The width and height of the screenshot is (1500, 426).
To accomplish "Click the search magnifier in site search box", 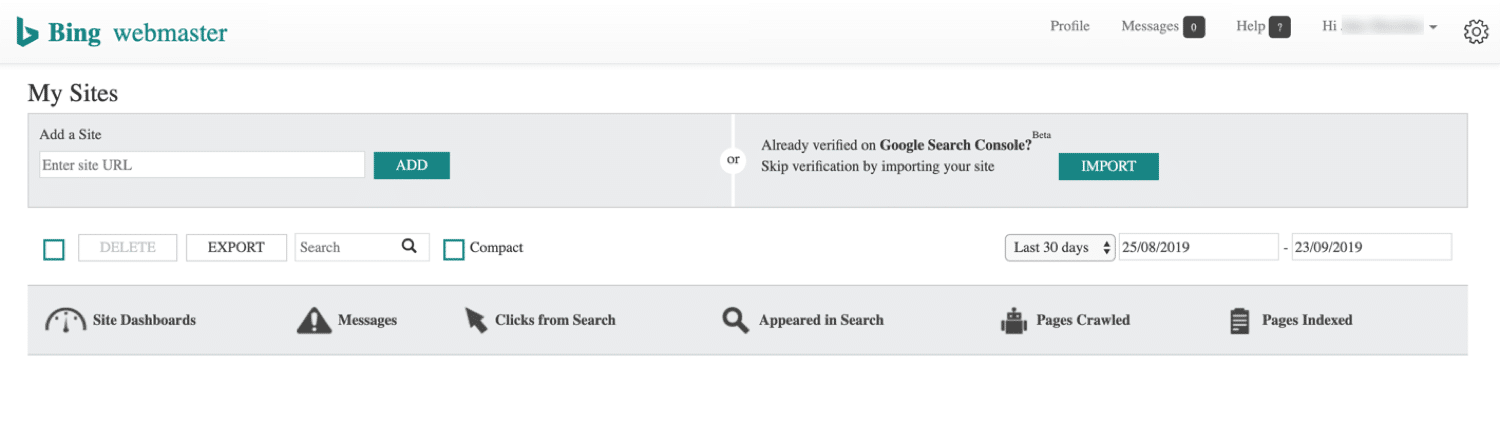I will [409, 246].
